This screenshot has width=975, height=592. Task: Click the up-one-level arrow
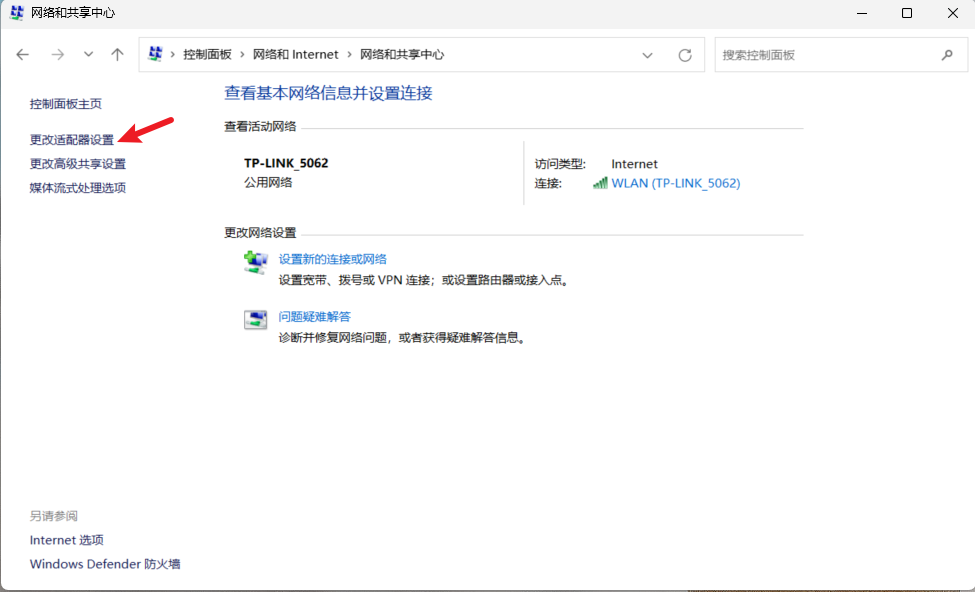pyautogui.click(x=116, y=55)
